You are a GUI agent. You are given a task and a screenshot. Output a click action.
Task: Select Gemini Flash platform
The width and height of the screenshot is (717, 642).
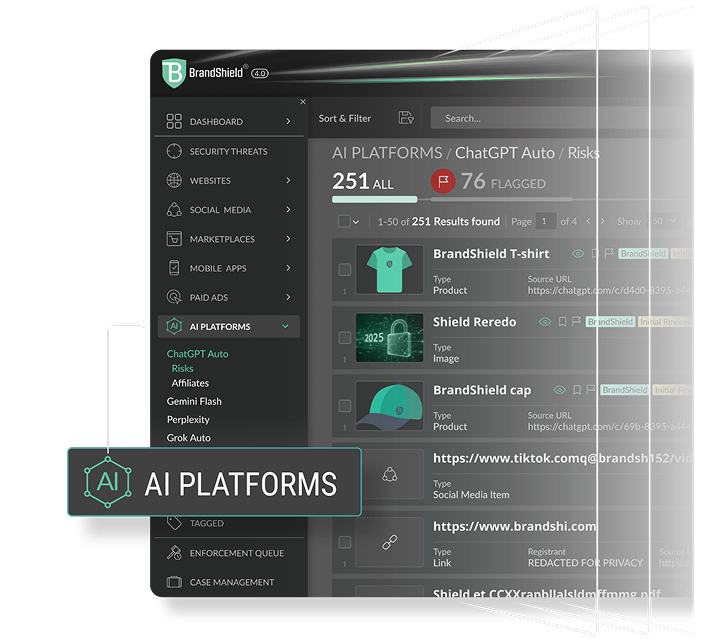tap(194, 401)
